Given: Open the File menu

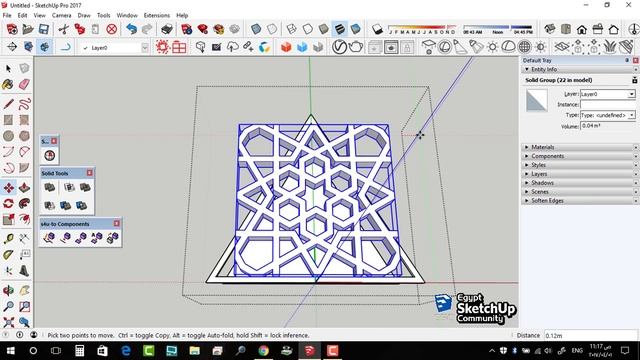Looking at the screenshot, I should click(7, 15).
